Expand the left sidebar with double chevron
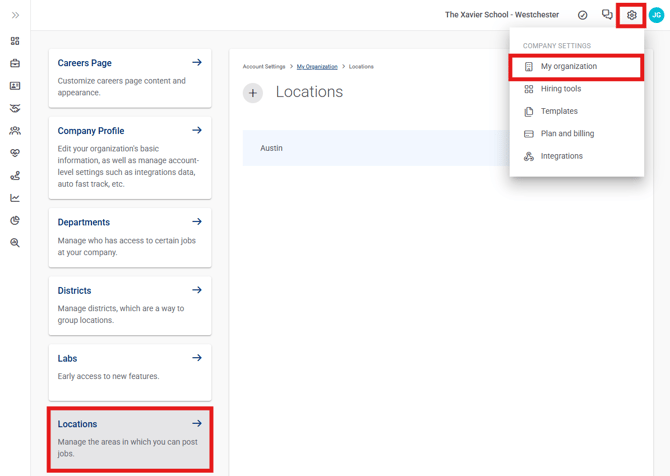Viewport: 670px width, 476px height. pyautogui.click(x=15, y=15)
